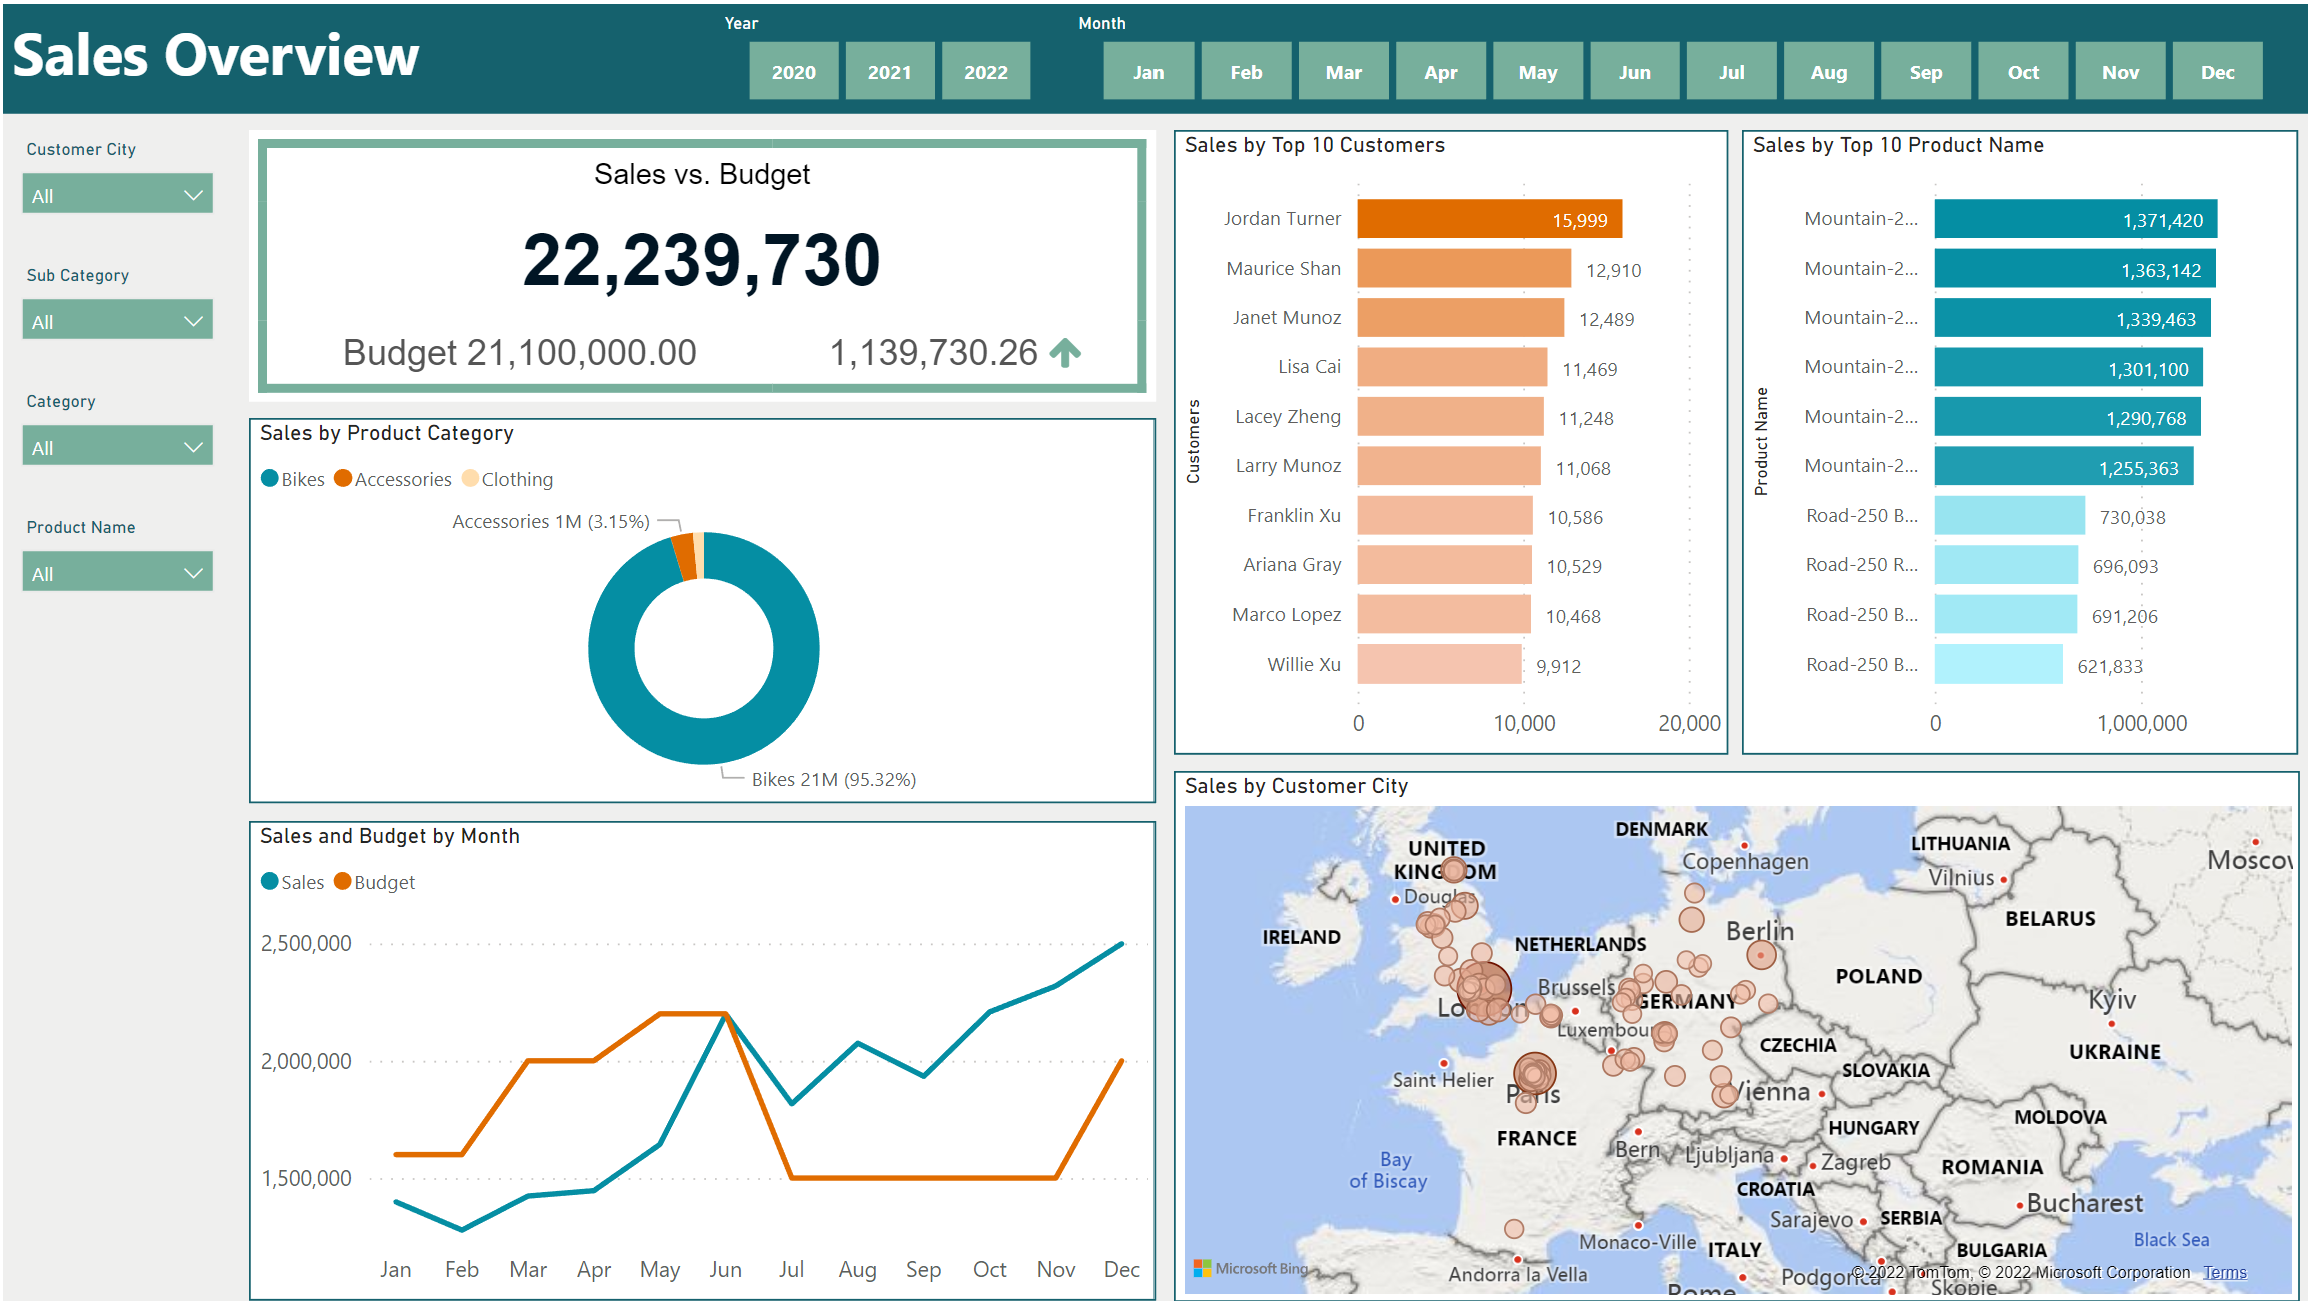This screenshot has width=2310, height=1306.
Task: Open the Terms link on the map
Action: click(x=2225, y=1272)
